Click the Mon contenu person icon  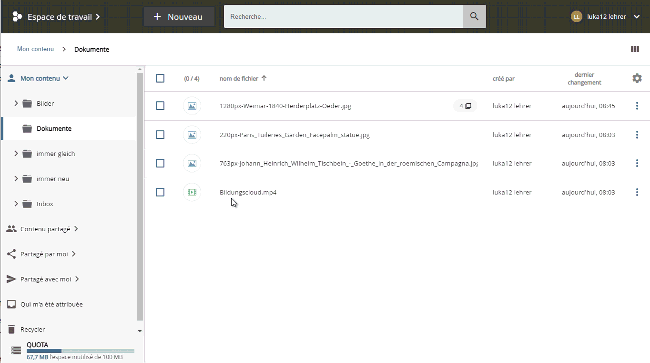pyautogui.click(x=12, y=78)
